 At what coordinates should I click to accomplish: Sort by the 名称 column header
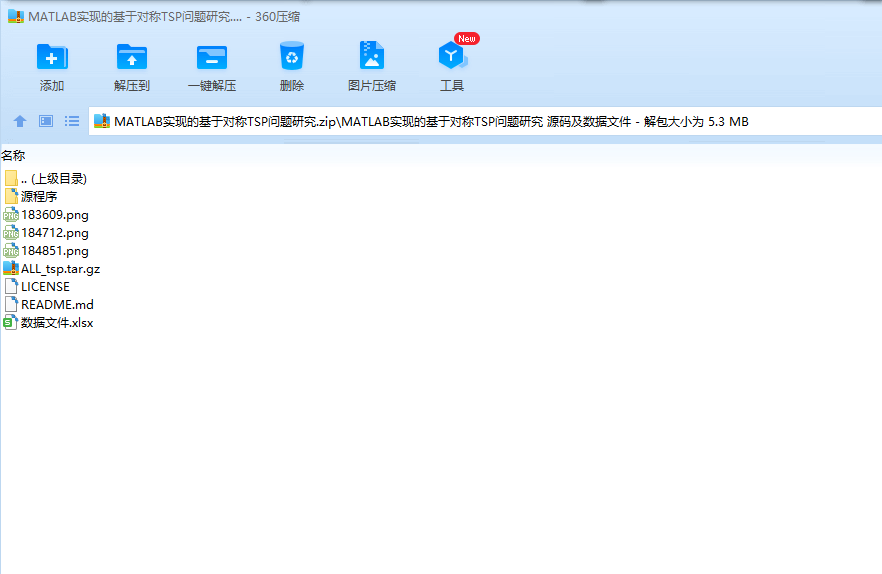click(x=13, y=155)
